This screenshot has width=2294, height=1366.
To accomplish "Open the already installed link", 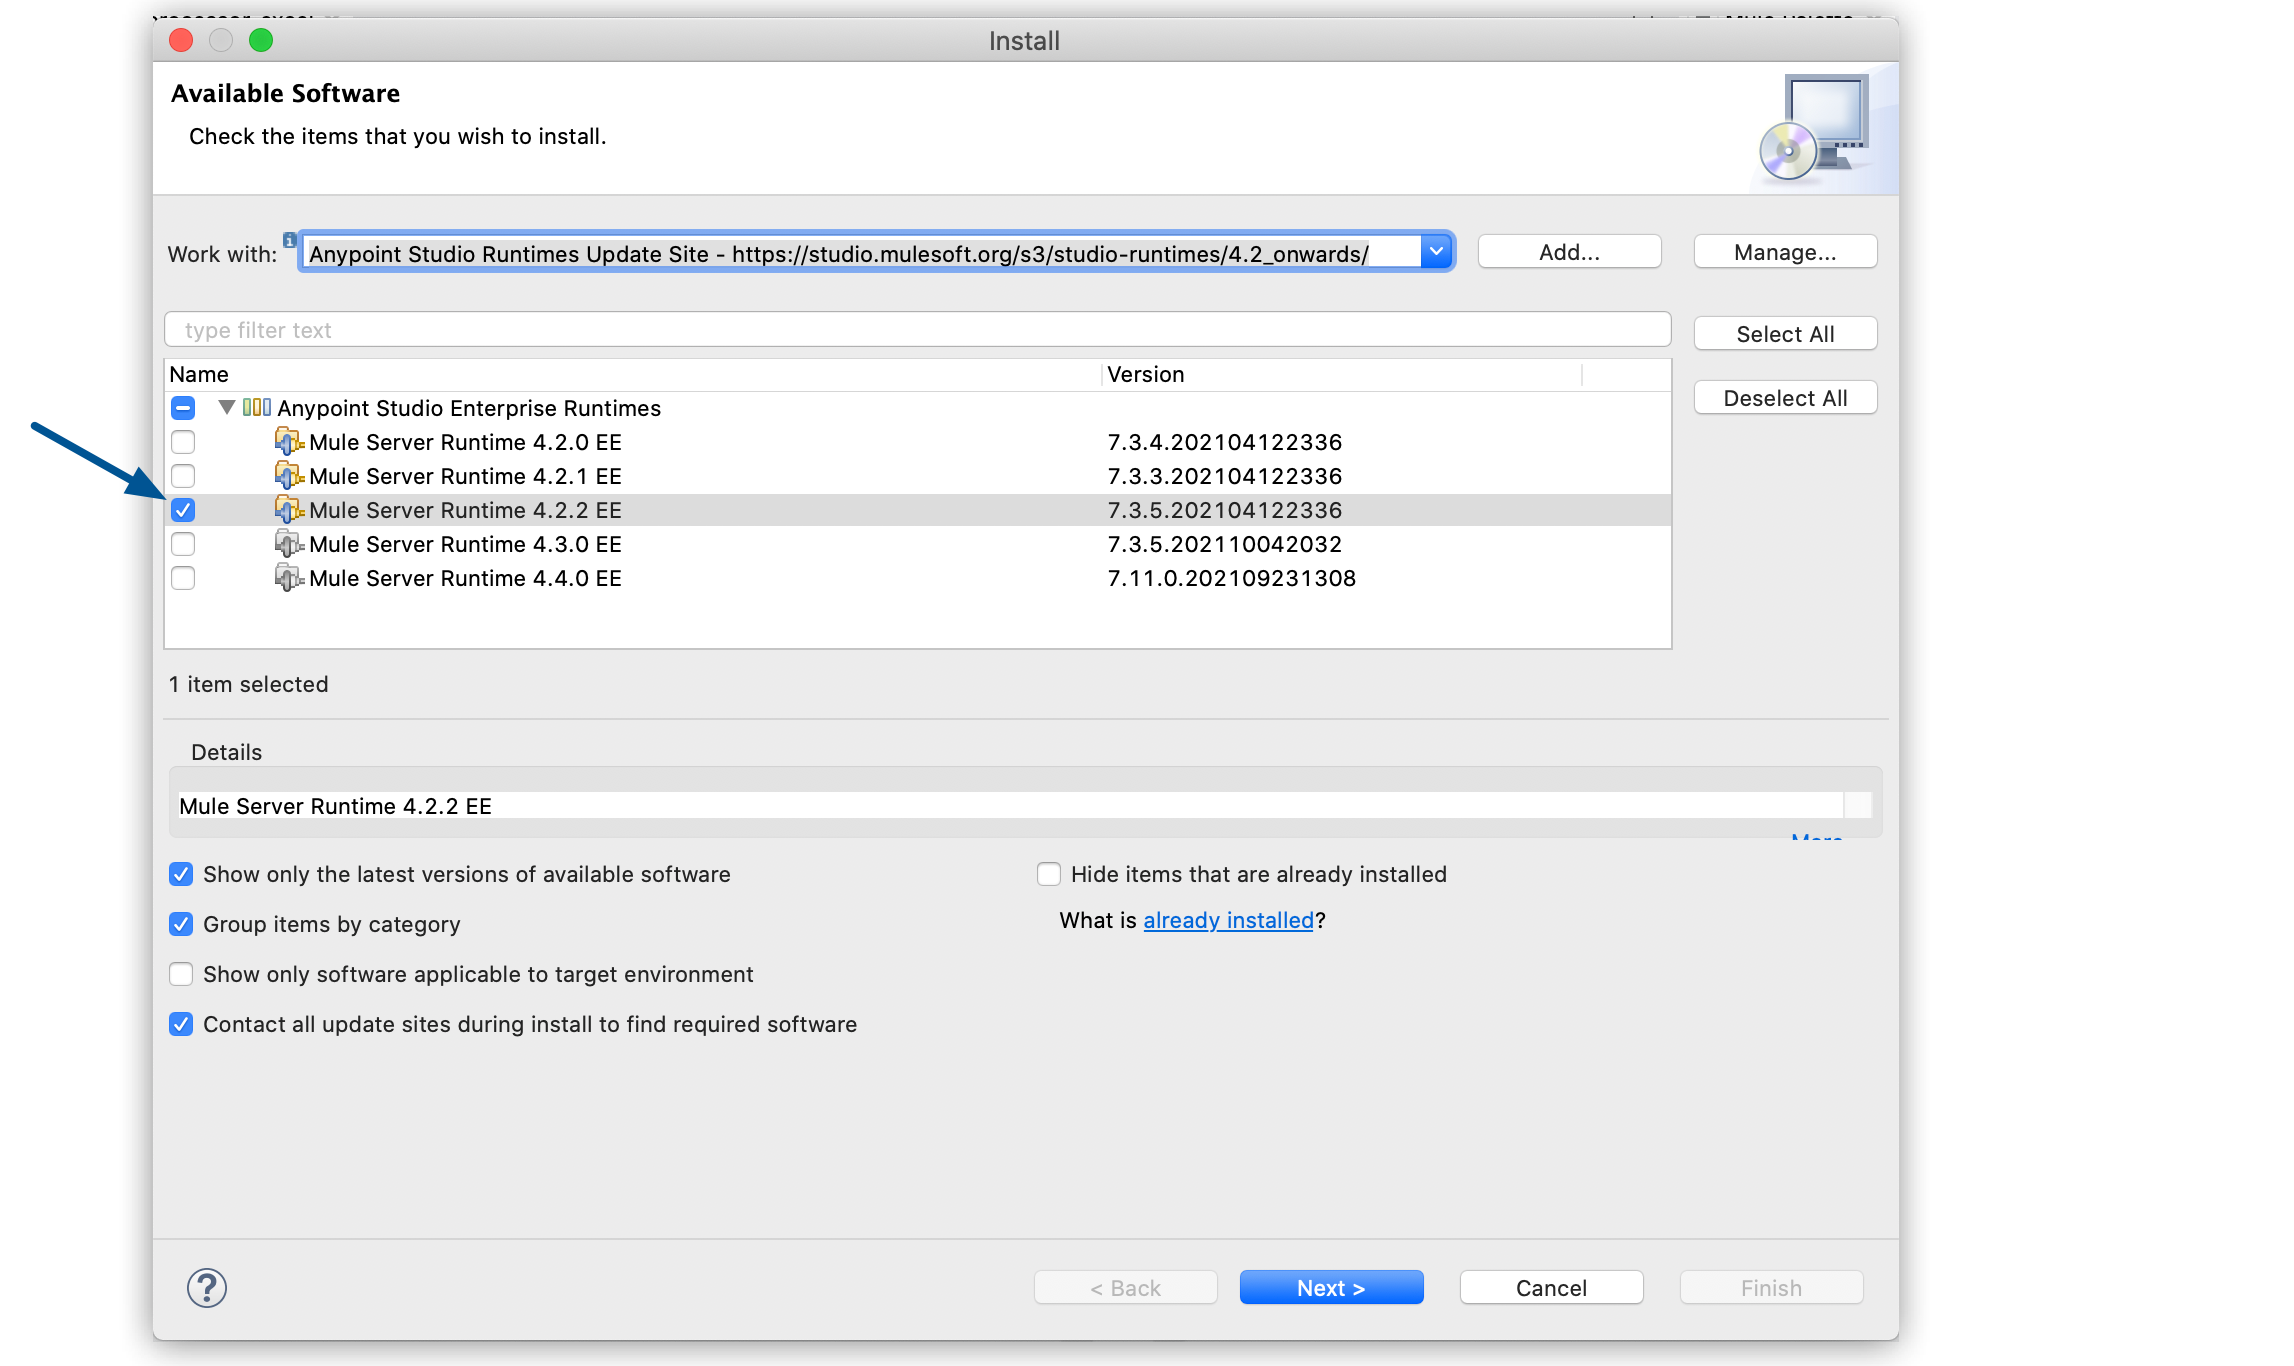I will click(1228, 920).
